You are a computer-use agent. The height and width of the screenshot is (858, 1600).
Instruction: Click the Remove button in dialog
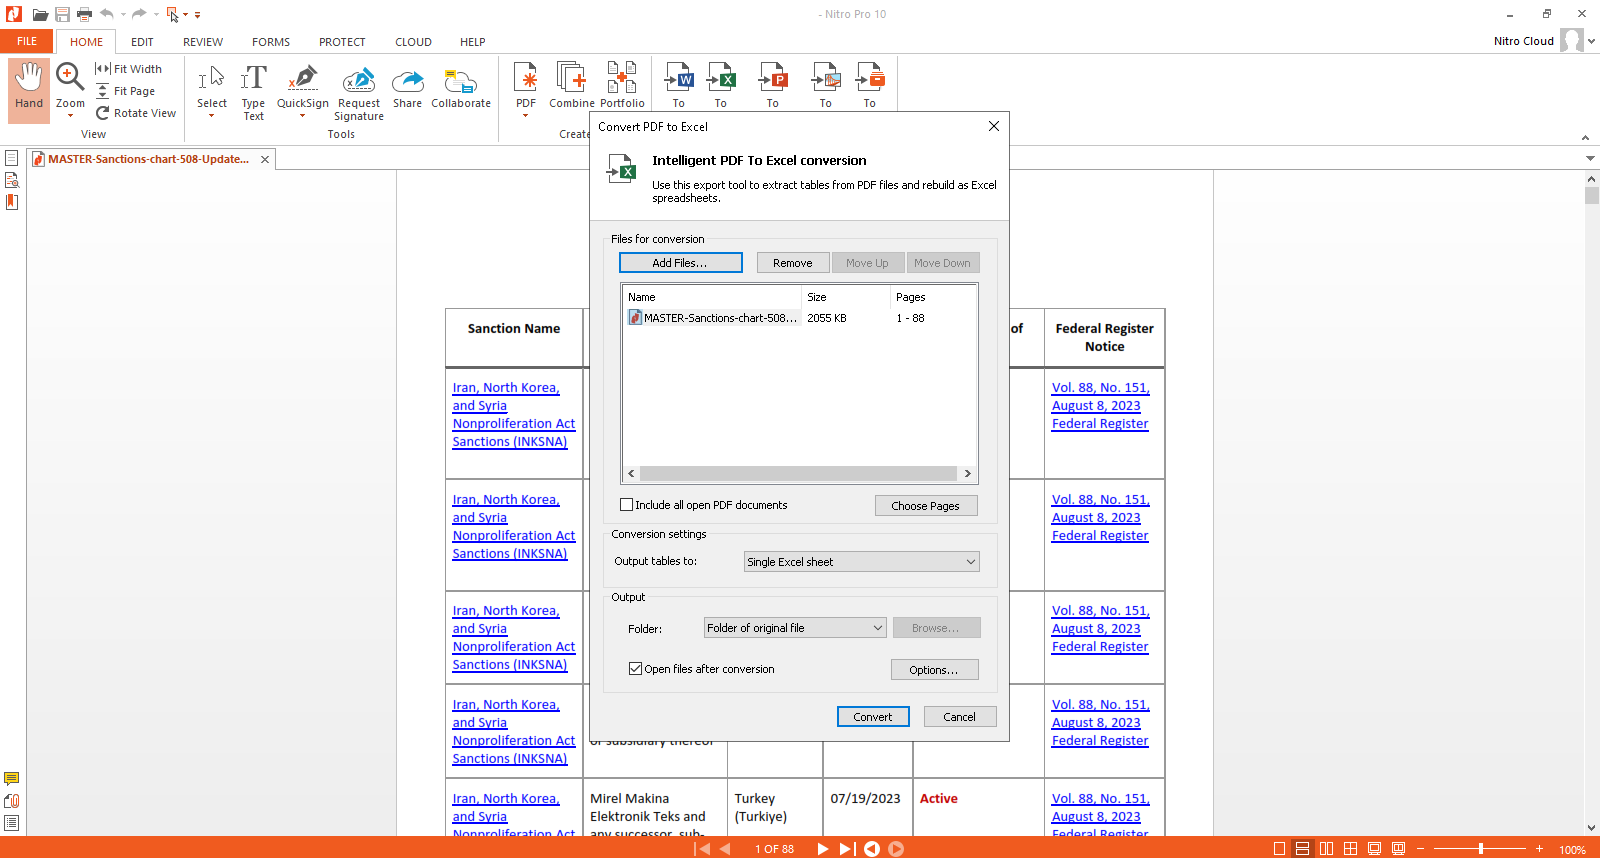tap(793, 263)
